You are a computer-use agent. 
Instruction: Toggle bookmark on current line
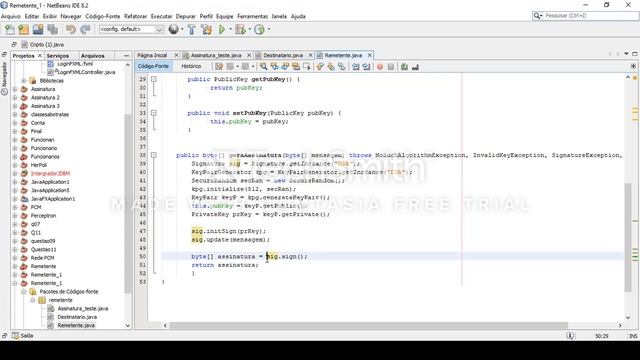pyautogui.click(x=342, y=67)
